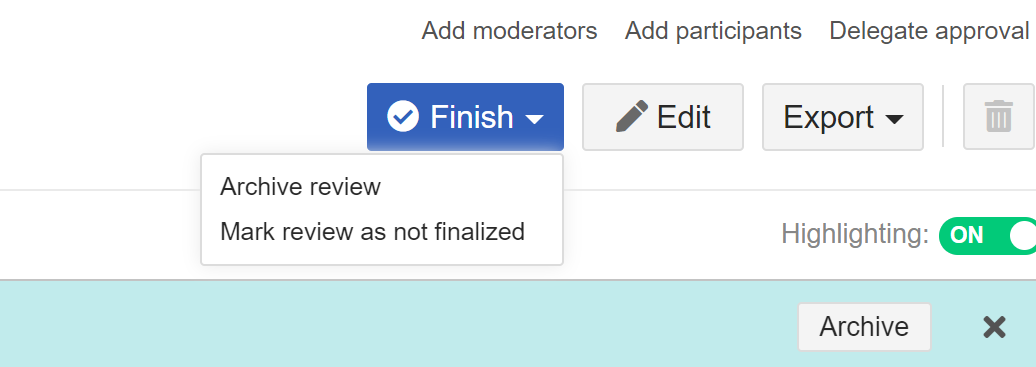Collapse the Finish dropdown using its caret arrow
The width and height of the screenshot is (1036, 367).
click(x=535, y=119)
